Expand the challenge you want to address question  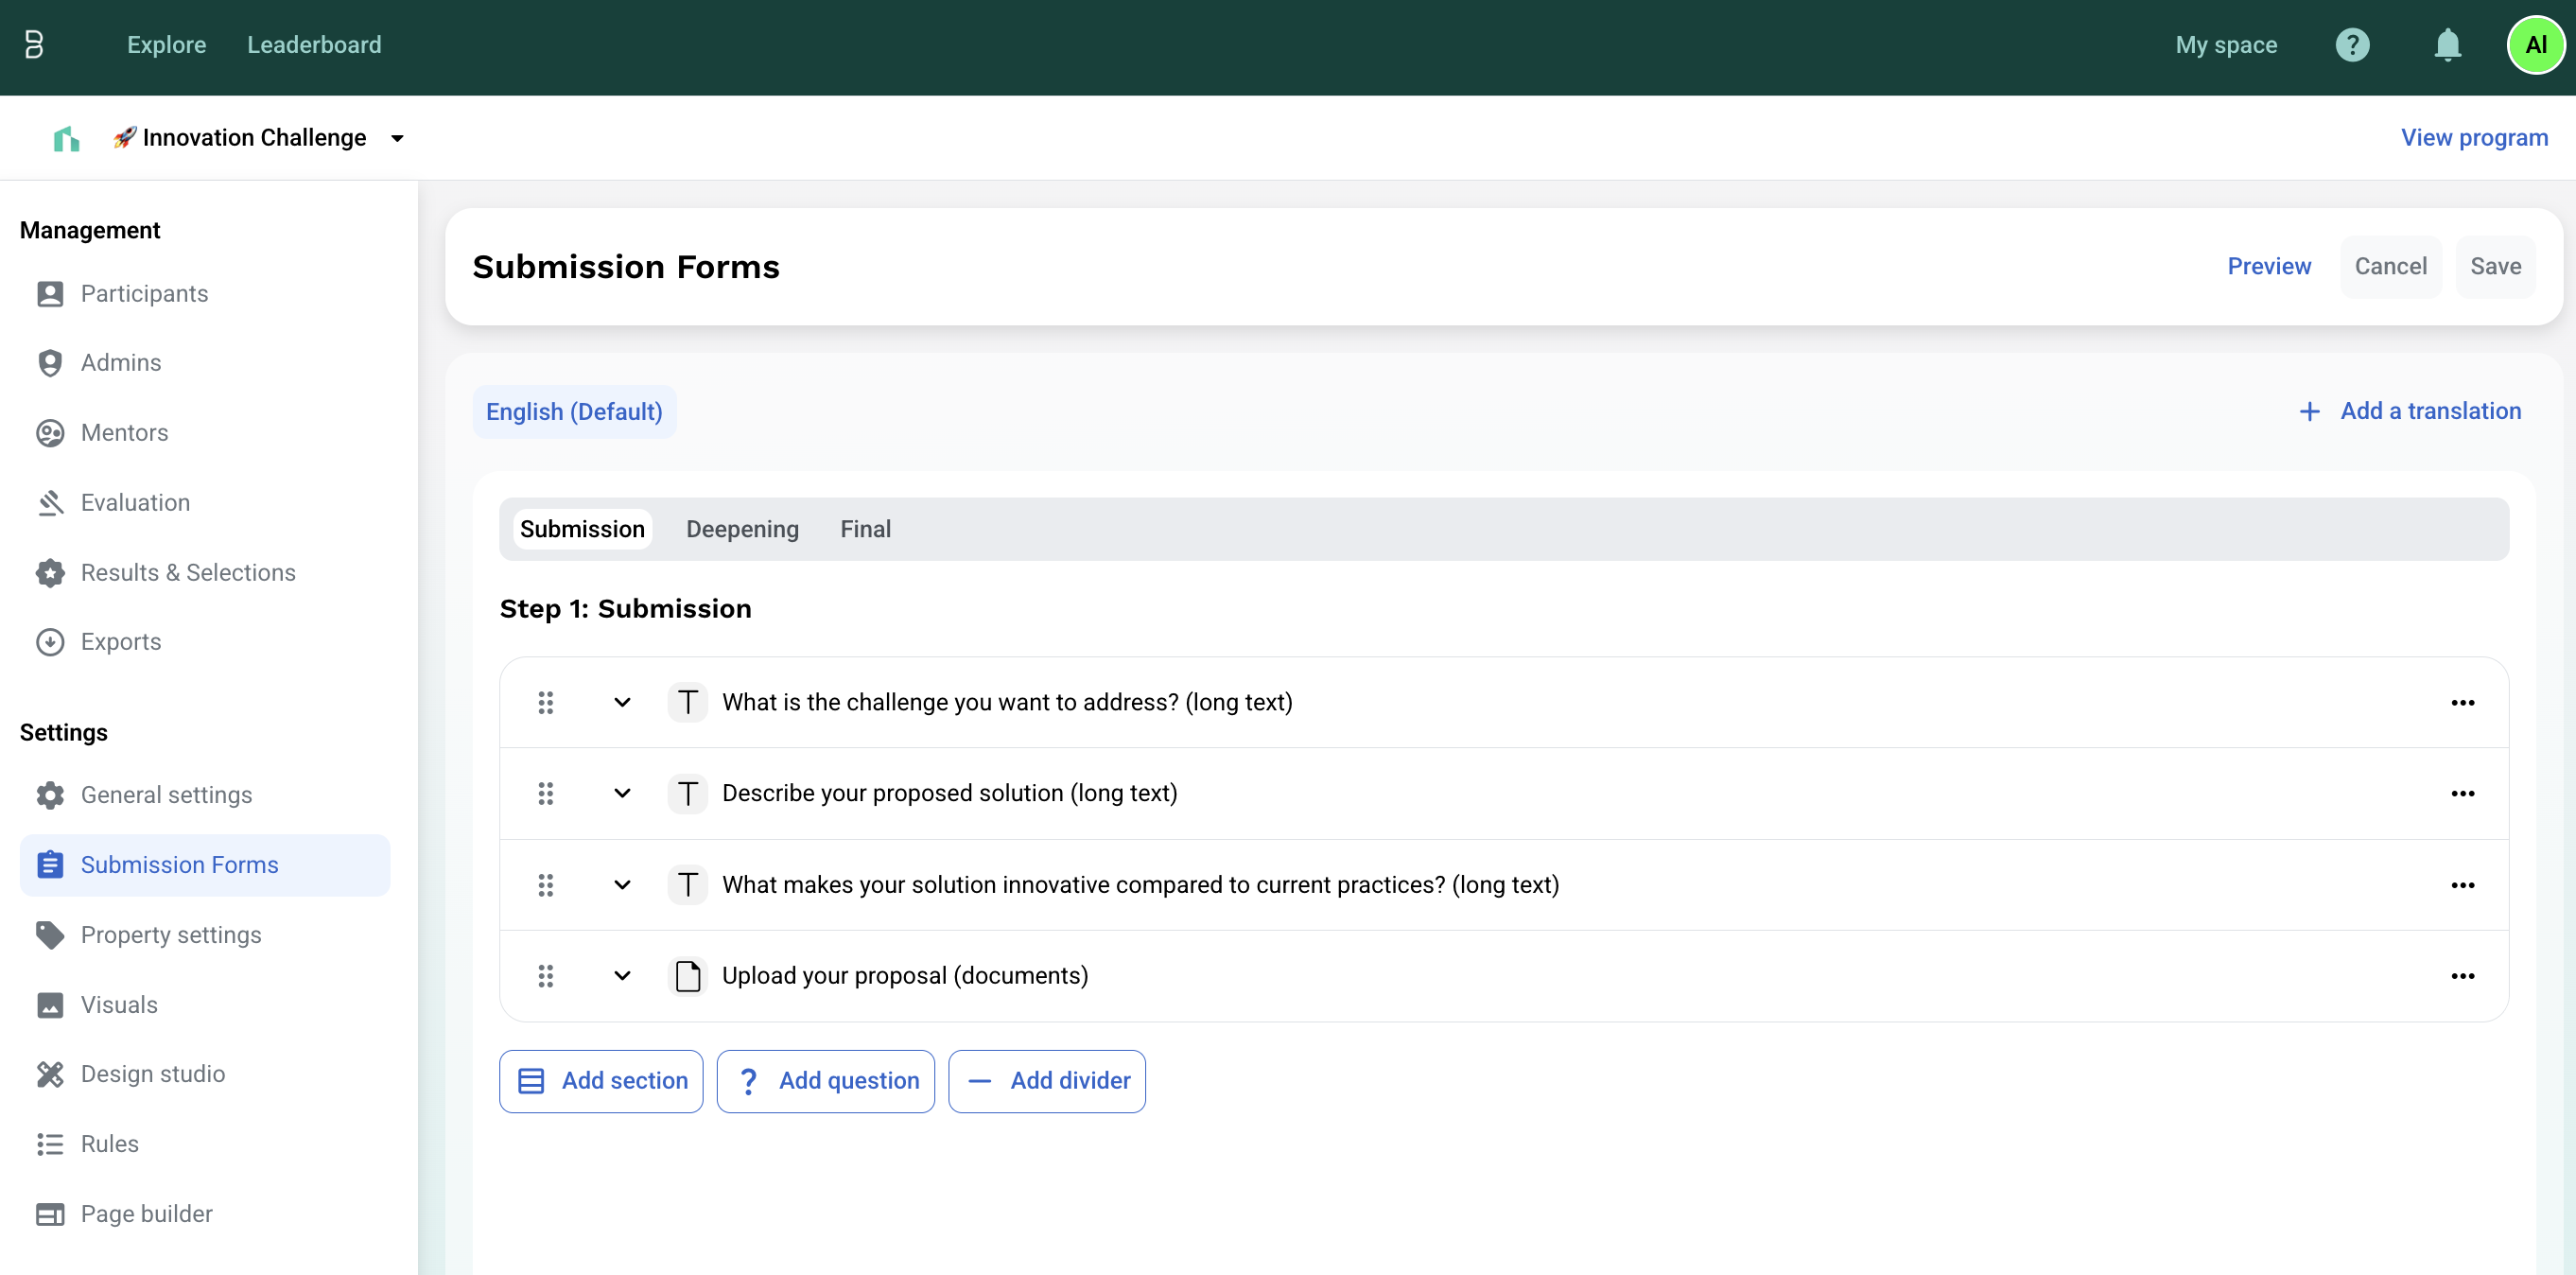[622, 703]
